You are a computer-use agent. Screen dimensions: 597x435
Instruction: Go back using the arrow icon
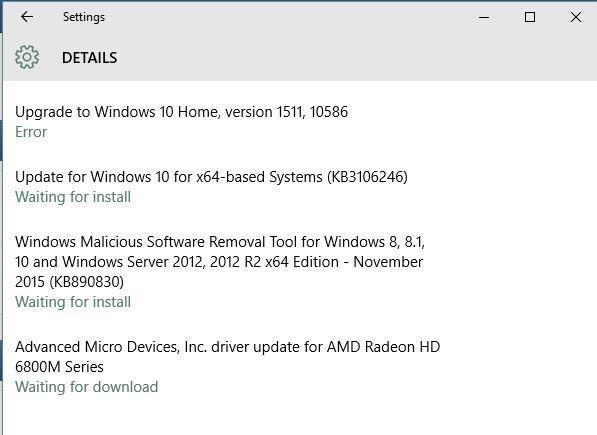(x=27, y=17)
